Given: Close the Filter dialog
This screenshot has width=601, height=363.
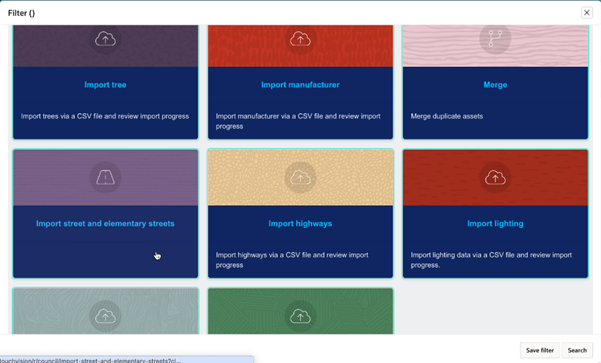Looking at the screenshot, I should point(586,13).
